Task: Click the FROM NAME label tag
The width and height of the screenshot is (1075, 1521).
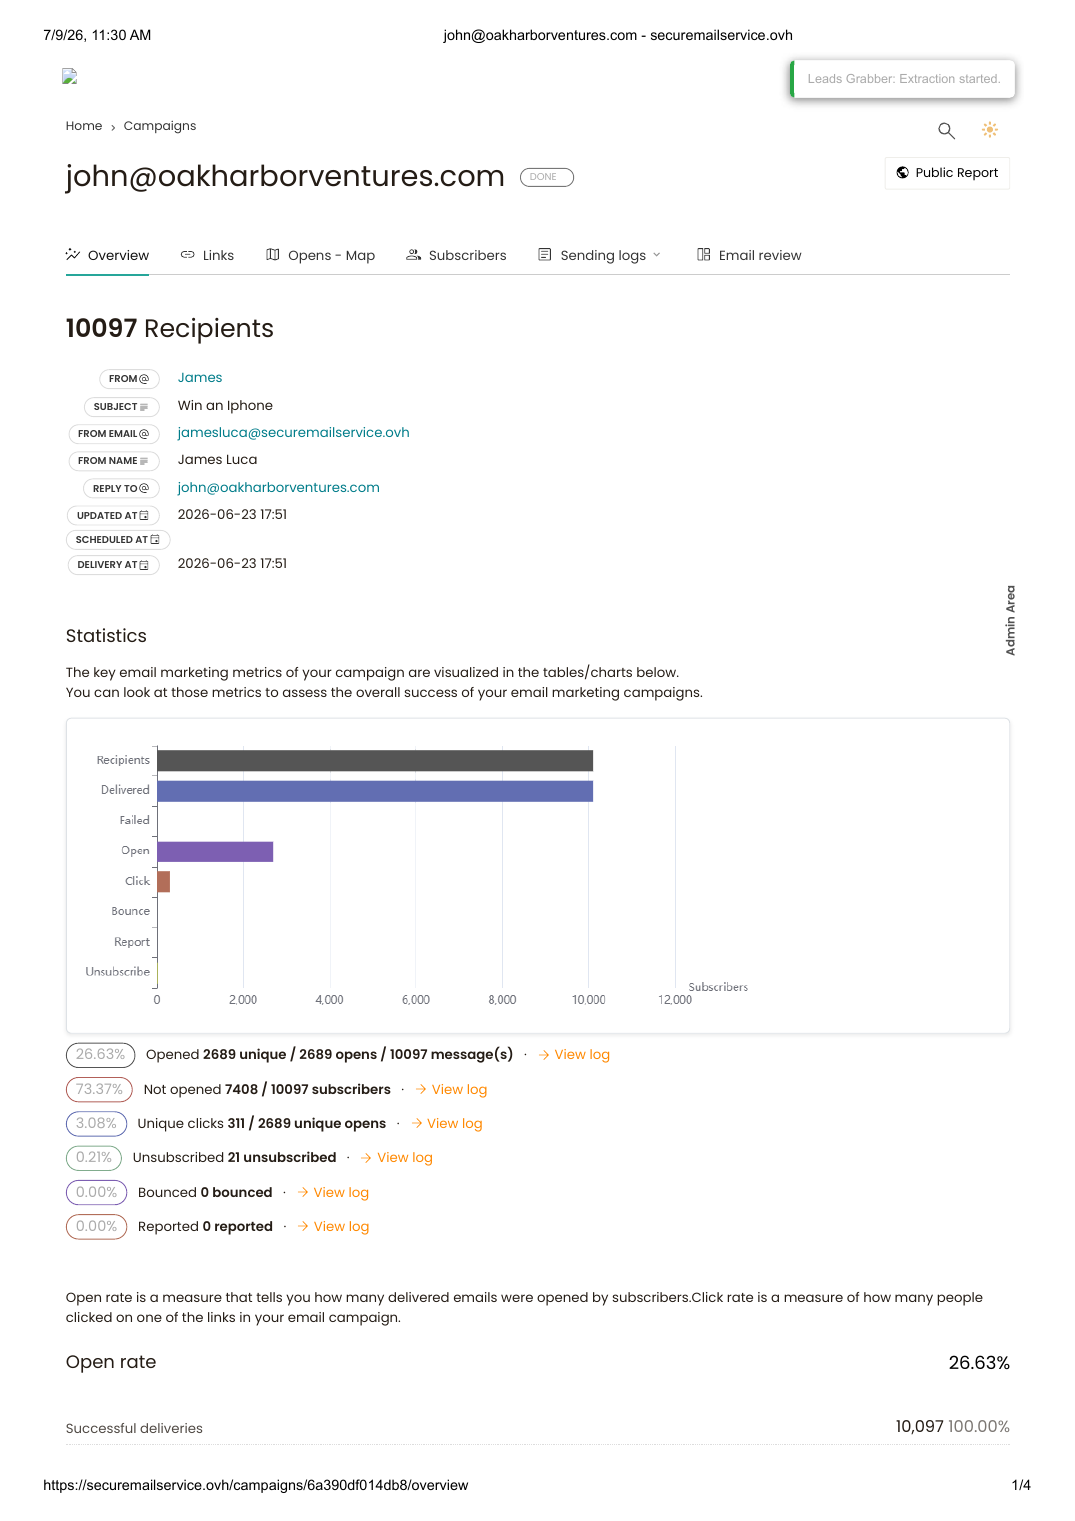Action: pos(114,461)
